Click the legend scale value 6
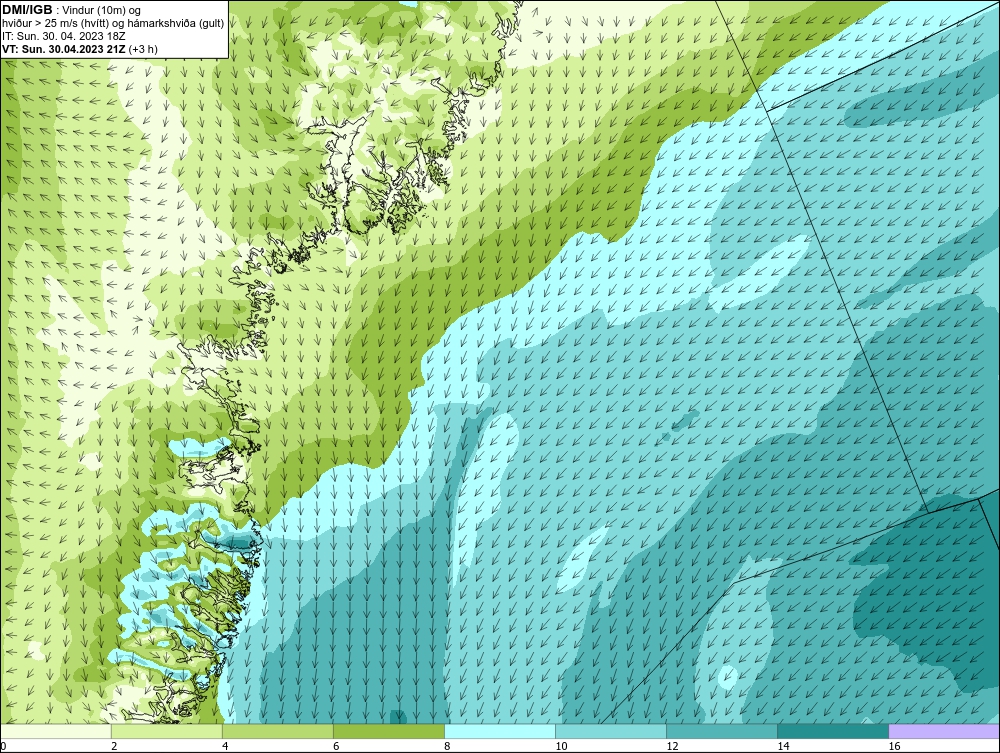 (x=336, y=746)
